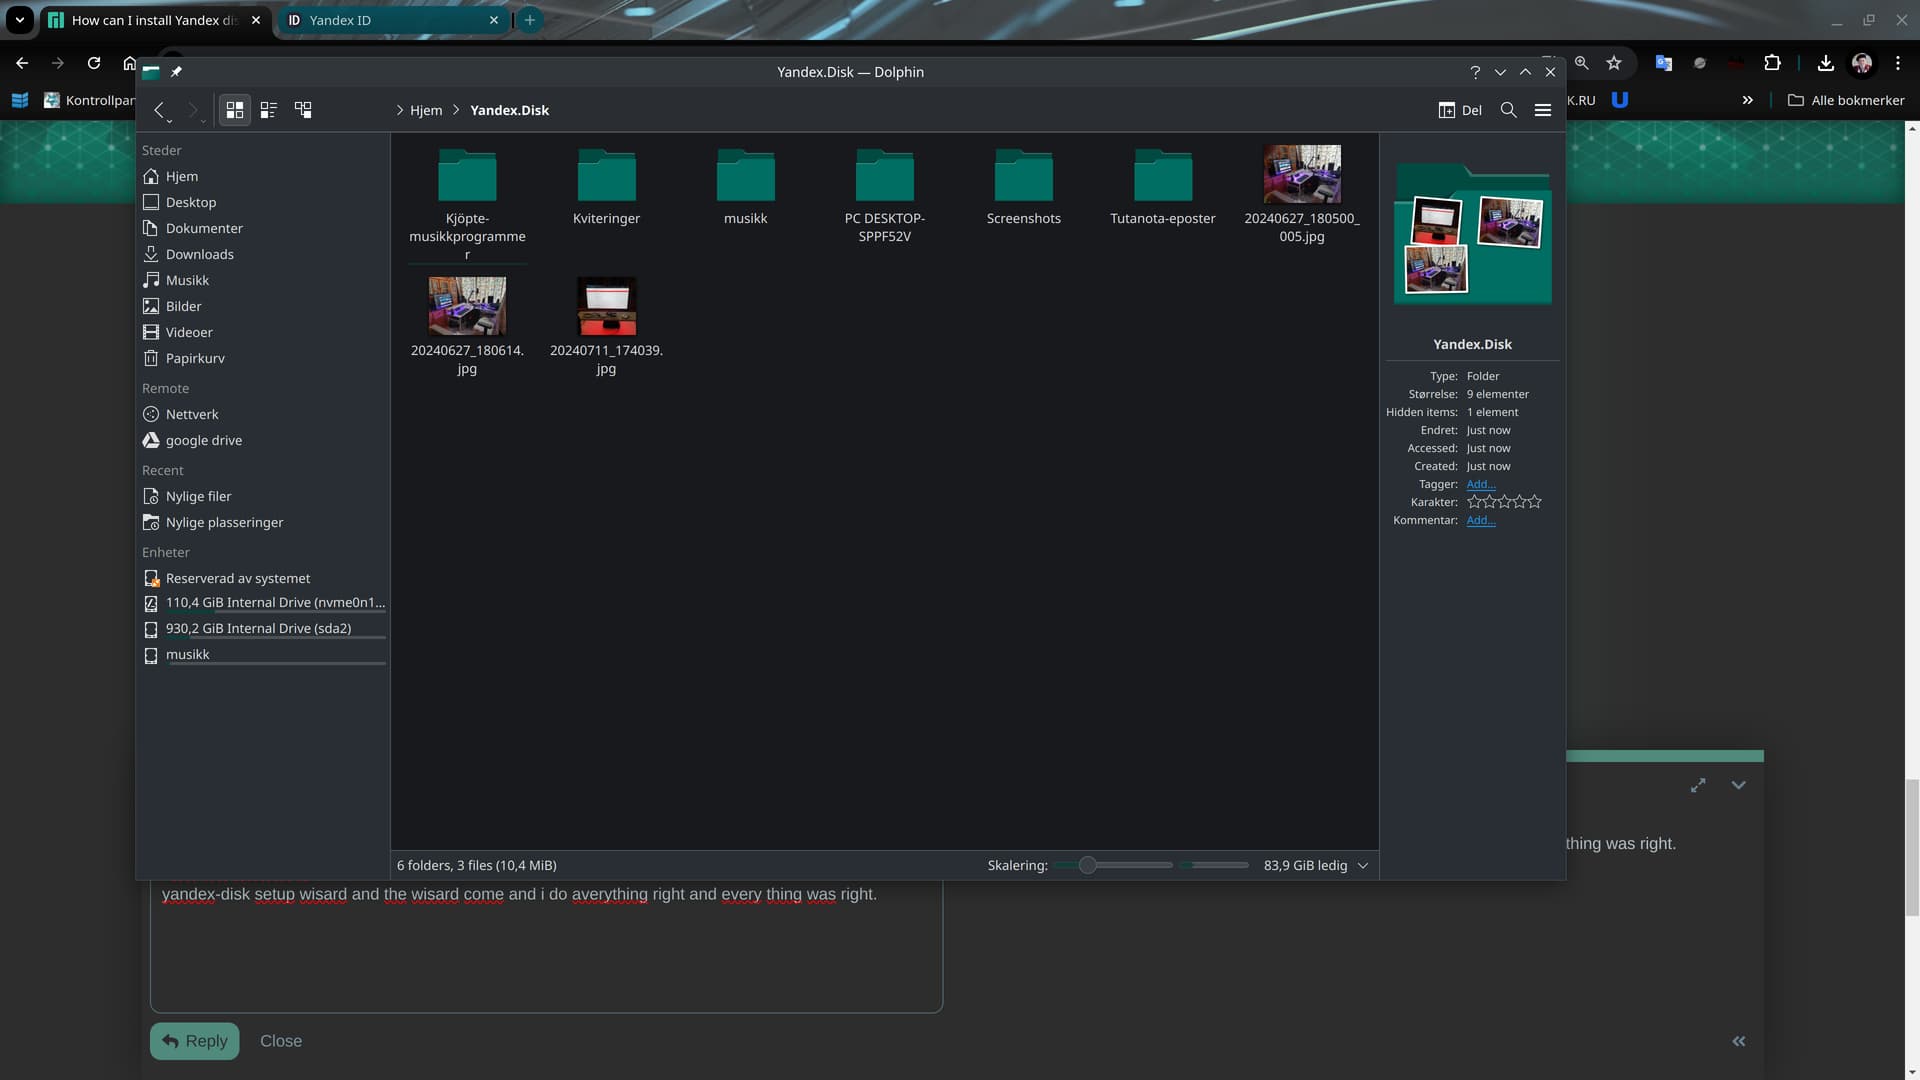
Task: Open browser extensions puzzle icon
Action: (1772, 63)
